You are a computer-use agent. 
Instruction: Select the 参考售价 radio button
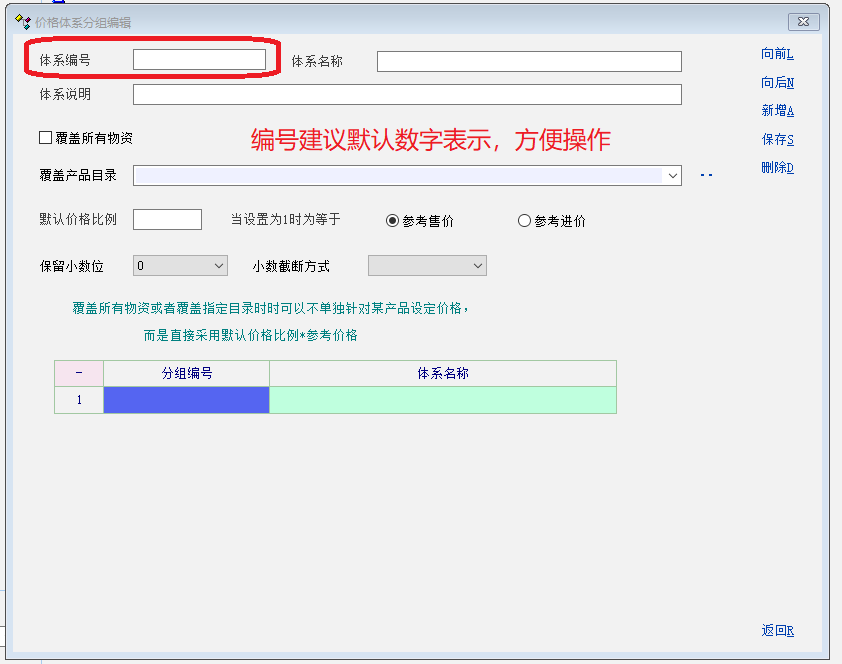[x=393, y=221]
